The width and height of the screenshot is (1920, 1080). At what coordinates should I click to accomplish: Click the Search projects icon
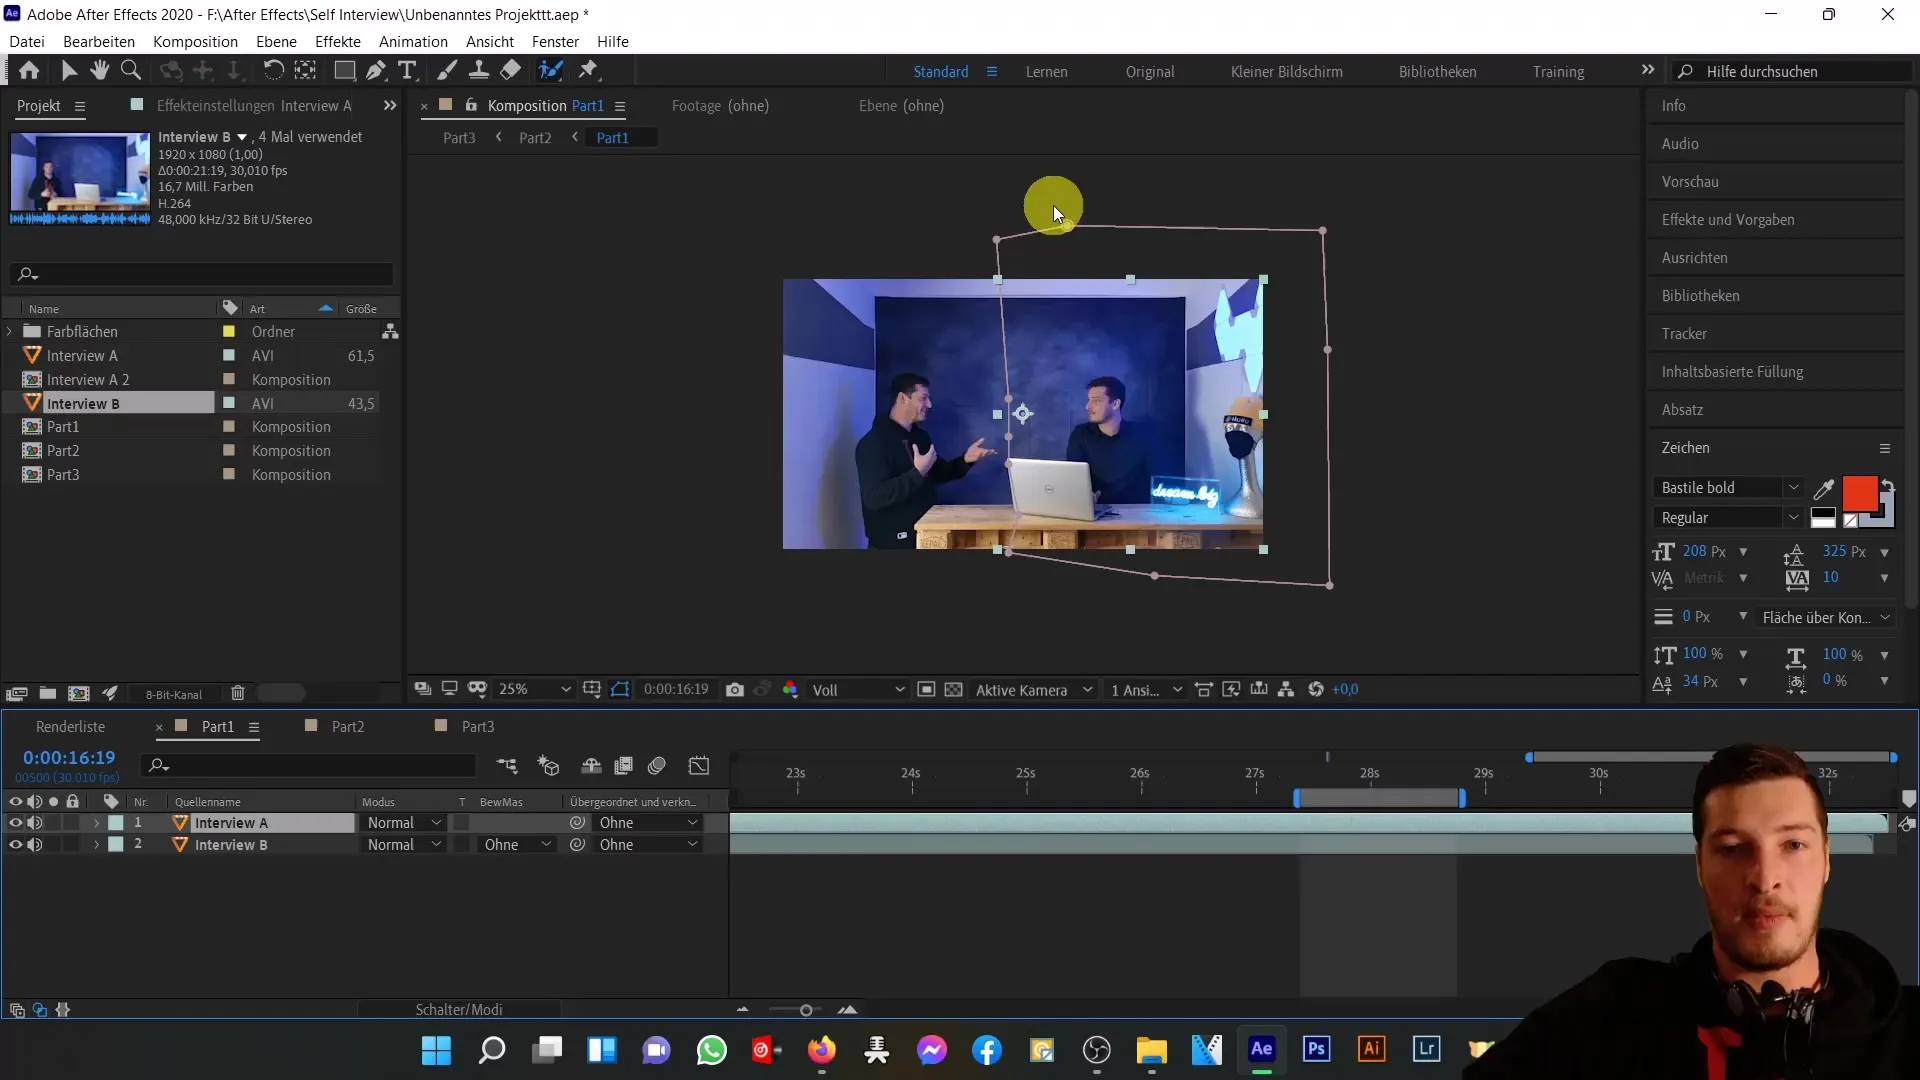click(28, 273)
